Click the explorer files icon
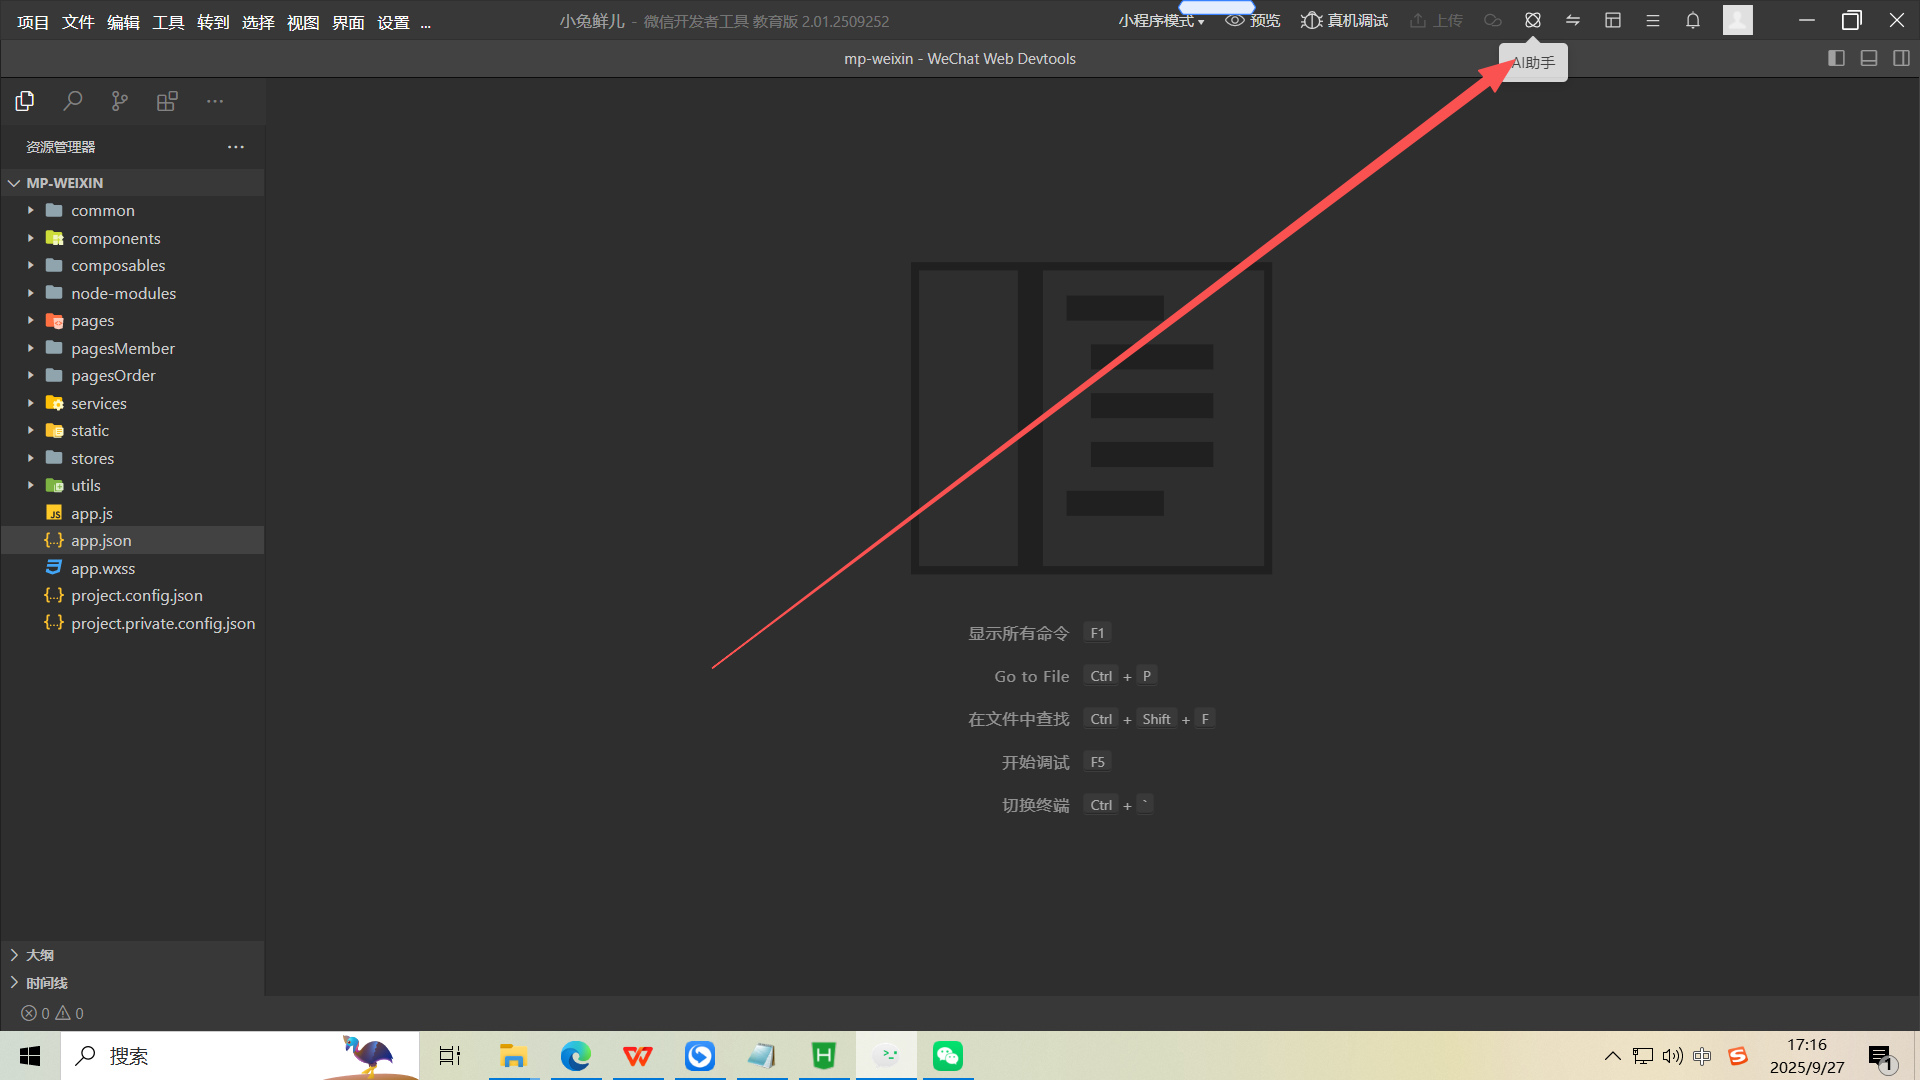Image resolution: width=1920 pixels, height=1080 pixels. pos(25,101)
